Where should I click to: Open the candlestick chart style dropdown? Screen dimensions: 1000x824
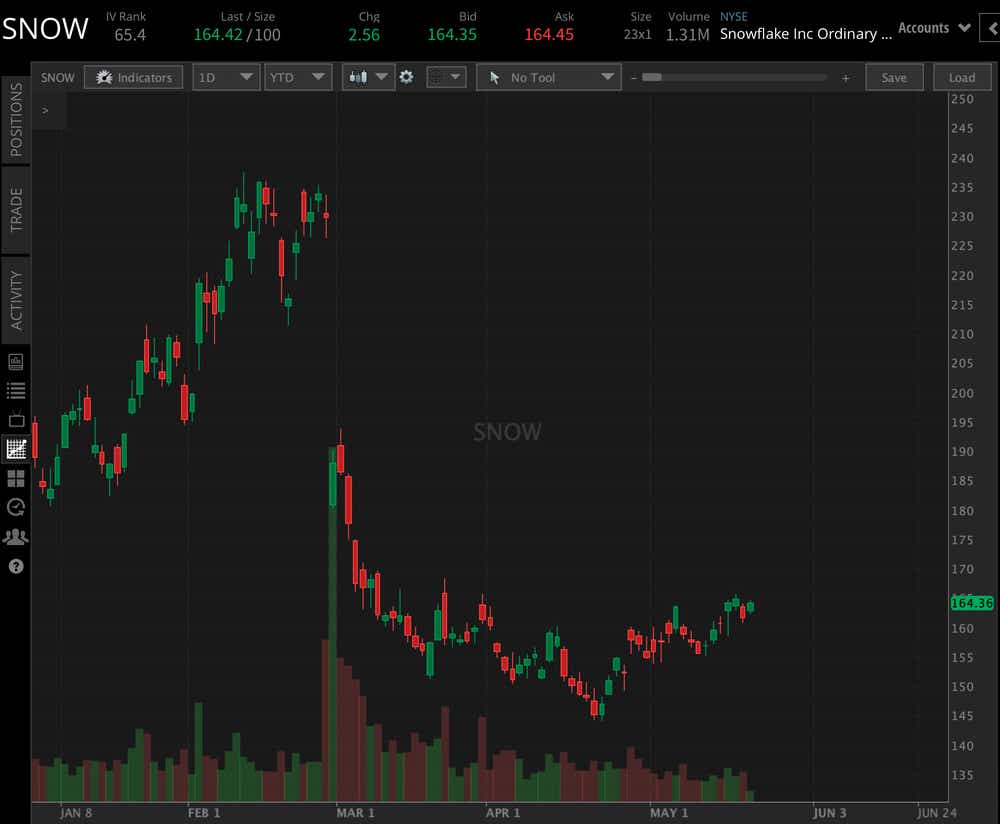point(368,77)
